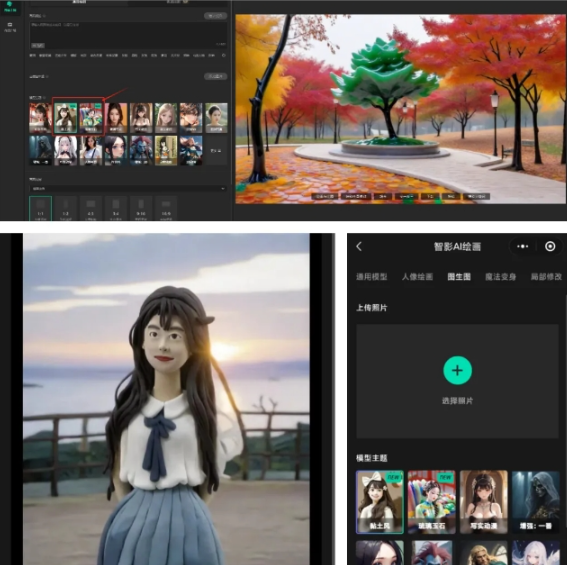Select the green top icon in the desktop left sidebar
This screenshot has width=567, height=565.
pos(10,7)
